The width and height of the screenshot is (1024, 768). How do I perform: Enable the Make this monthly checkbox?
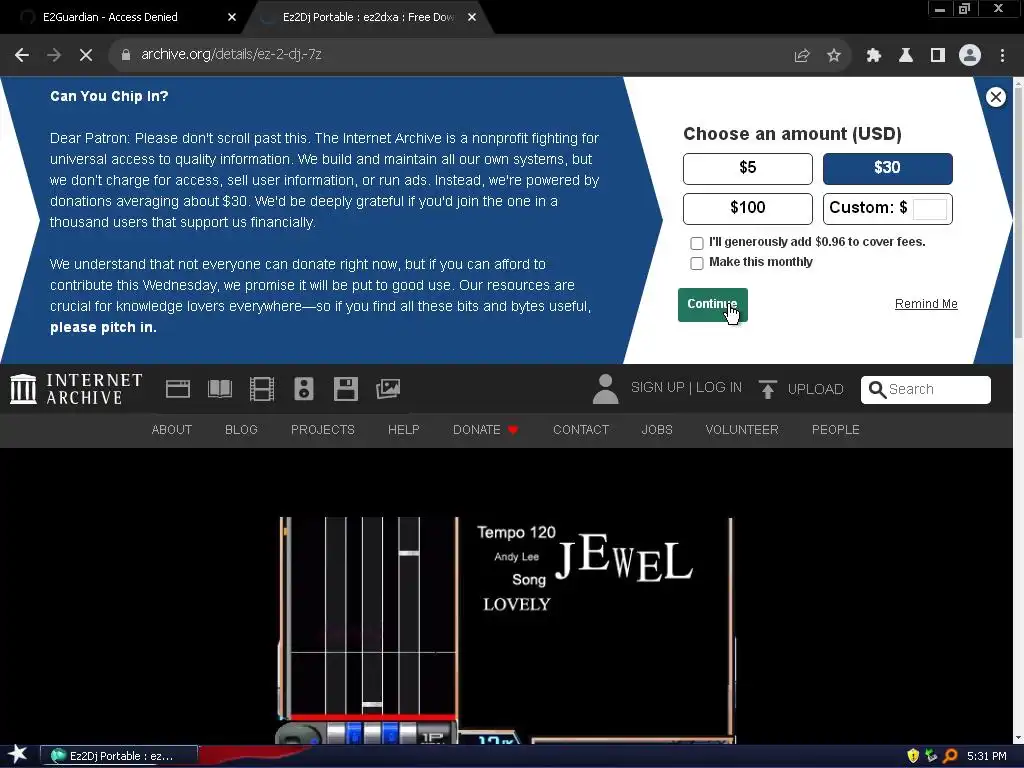tap(697, 263)
